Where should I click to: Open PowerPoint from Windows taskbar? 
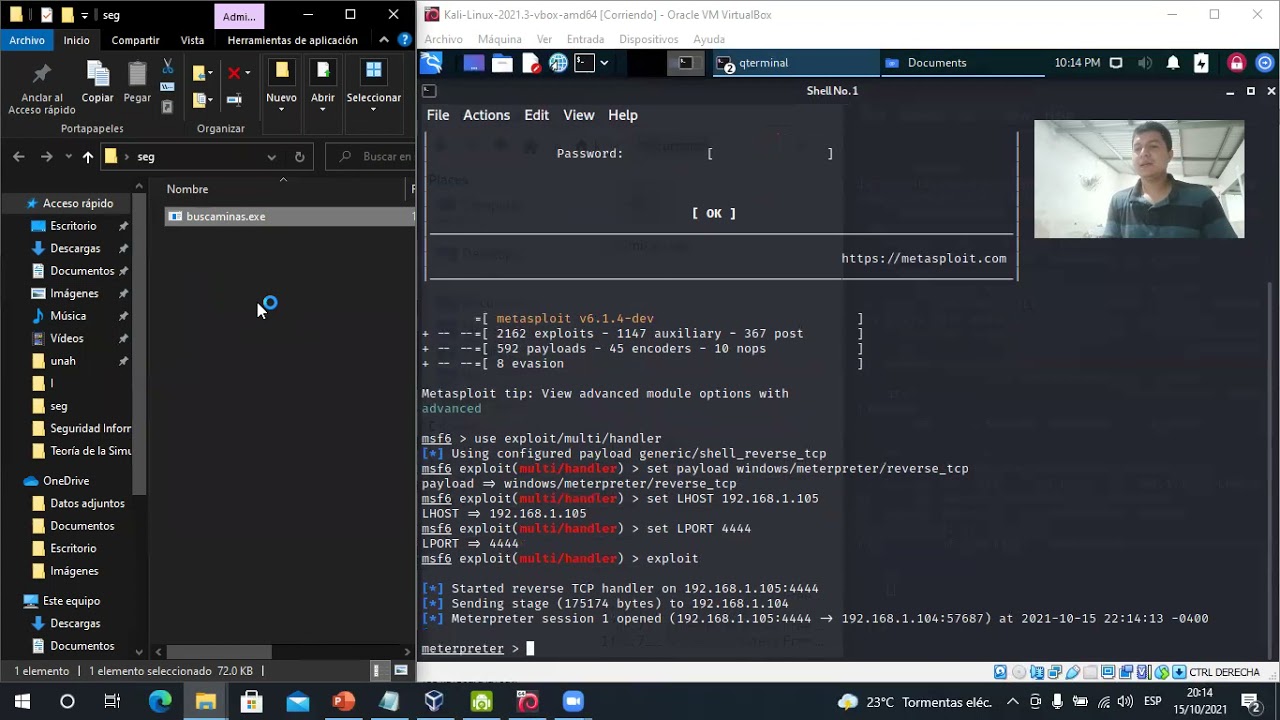(x=343, y=702)
